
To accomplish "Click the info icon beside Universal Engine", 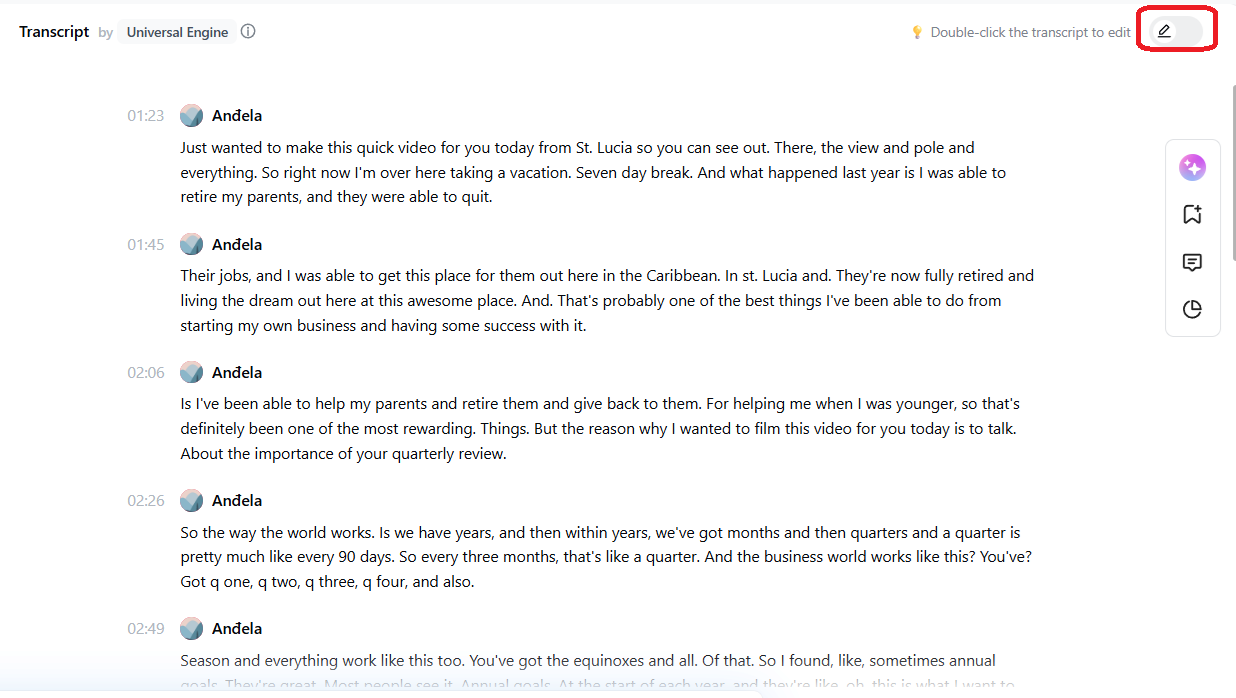I will coord(248,31).
